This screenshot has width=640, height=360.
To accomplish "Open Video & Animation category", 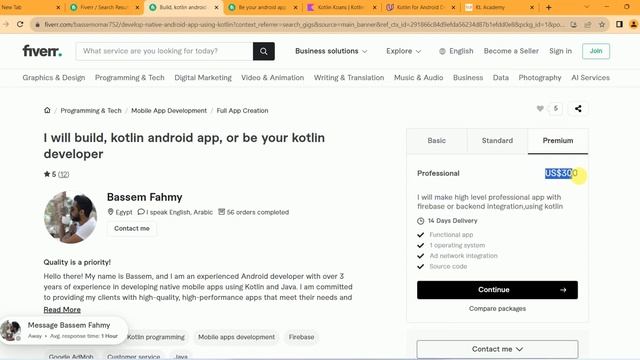I will pos(273,78).
